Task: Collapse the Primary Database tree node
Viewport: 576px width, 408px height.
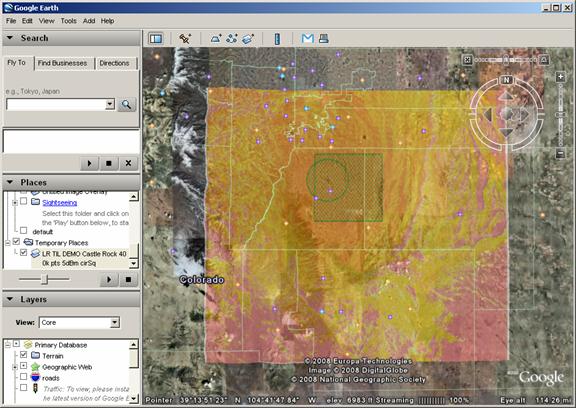Action: [x=8, y=345]
